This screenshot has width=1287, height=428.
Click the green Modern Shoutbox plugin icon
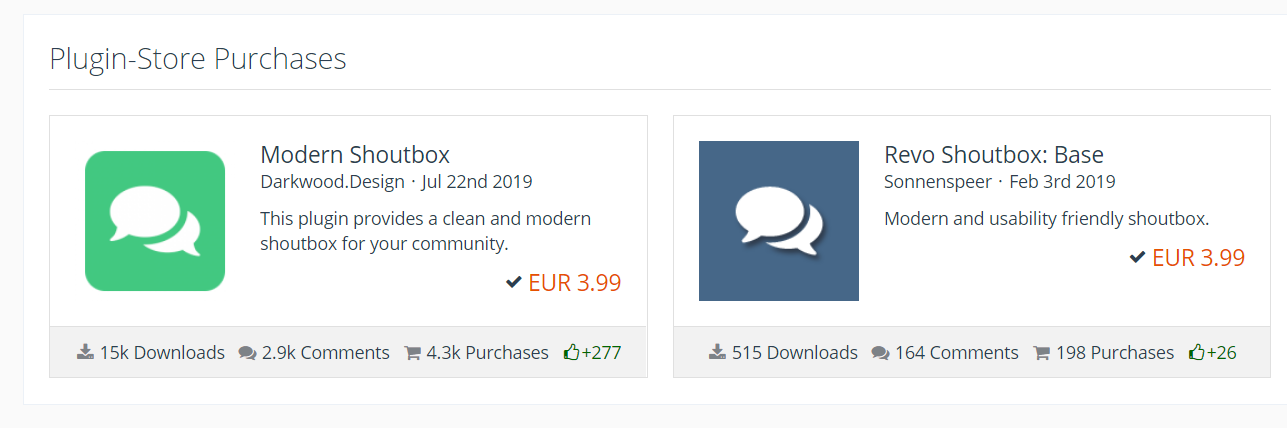click(x=155, y=221)
